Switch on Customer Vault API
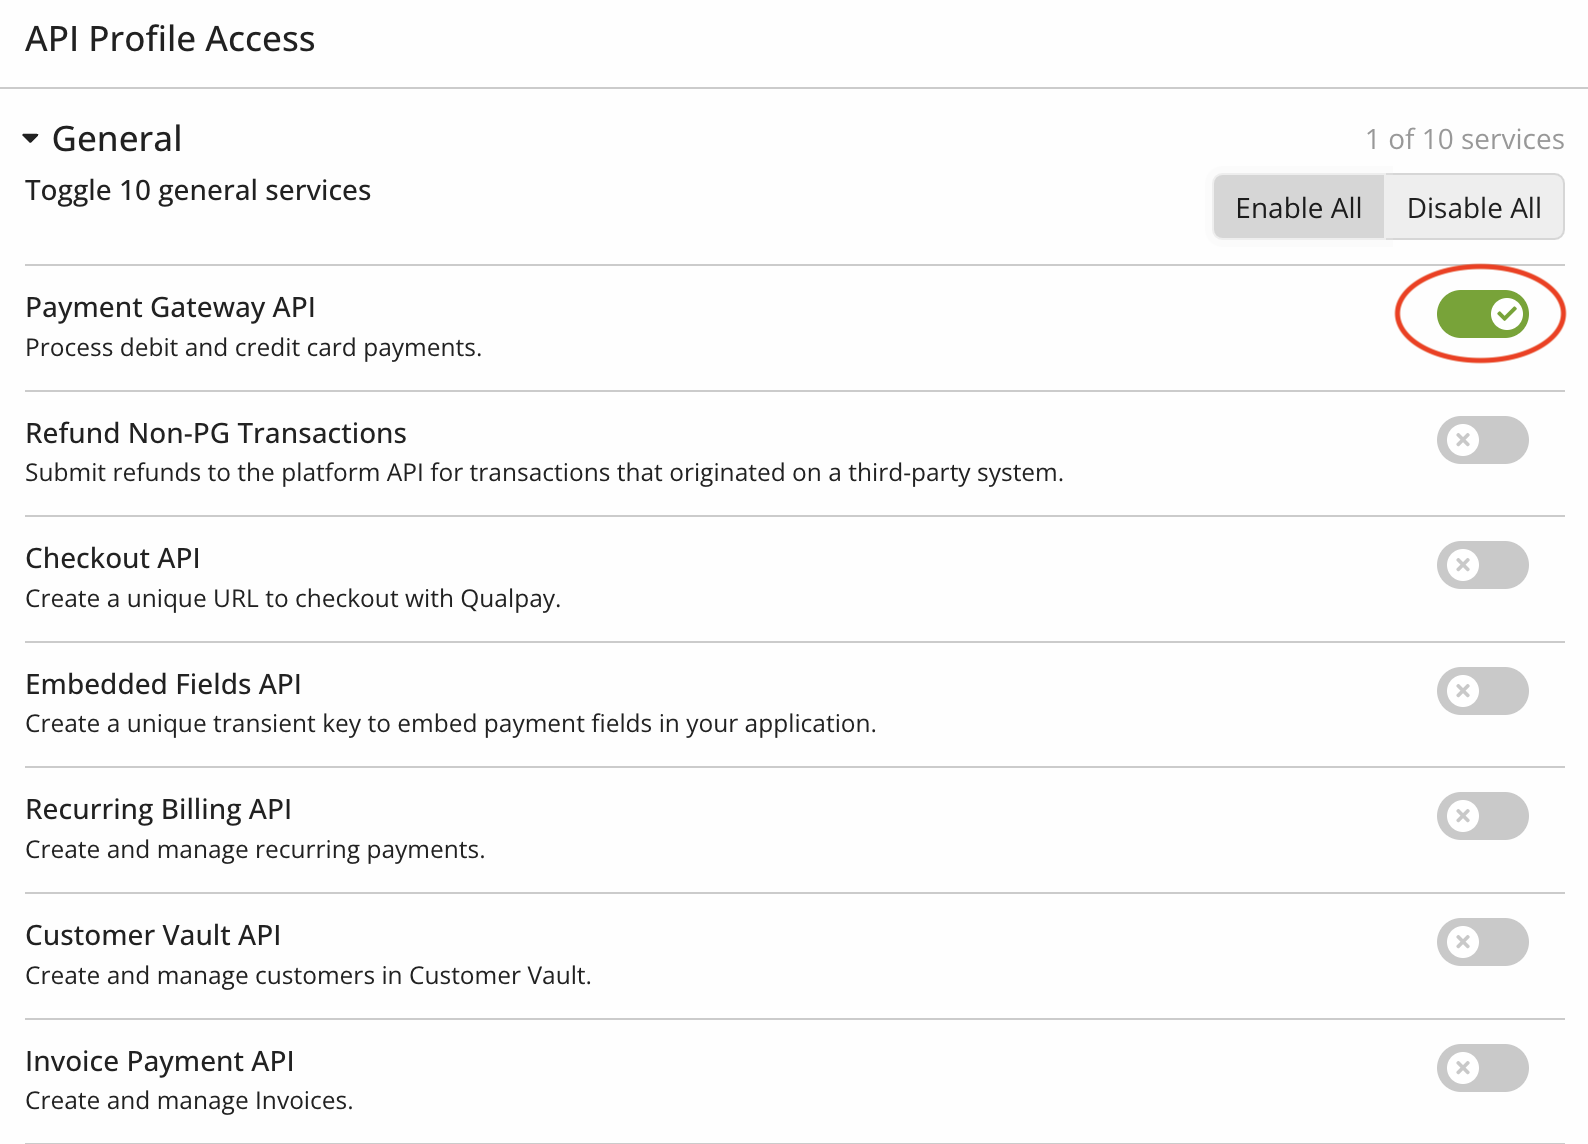The height and width of the screenshot is (1144, 1588). coord(1482,942)
